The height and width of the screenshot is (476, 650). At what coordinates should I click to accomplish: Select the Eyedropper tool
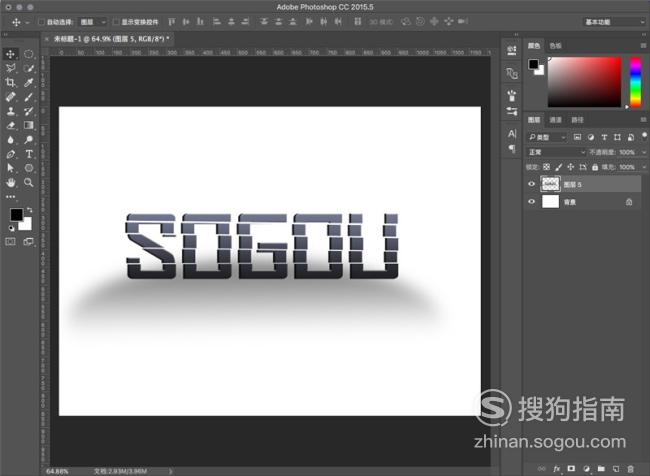[x=28, y=83]
